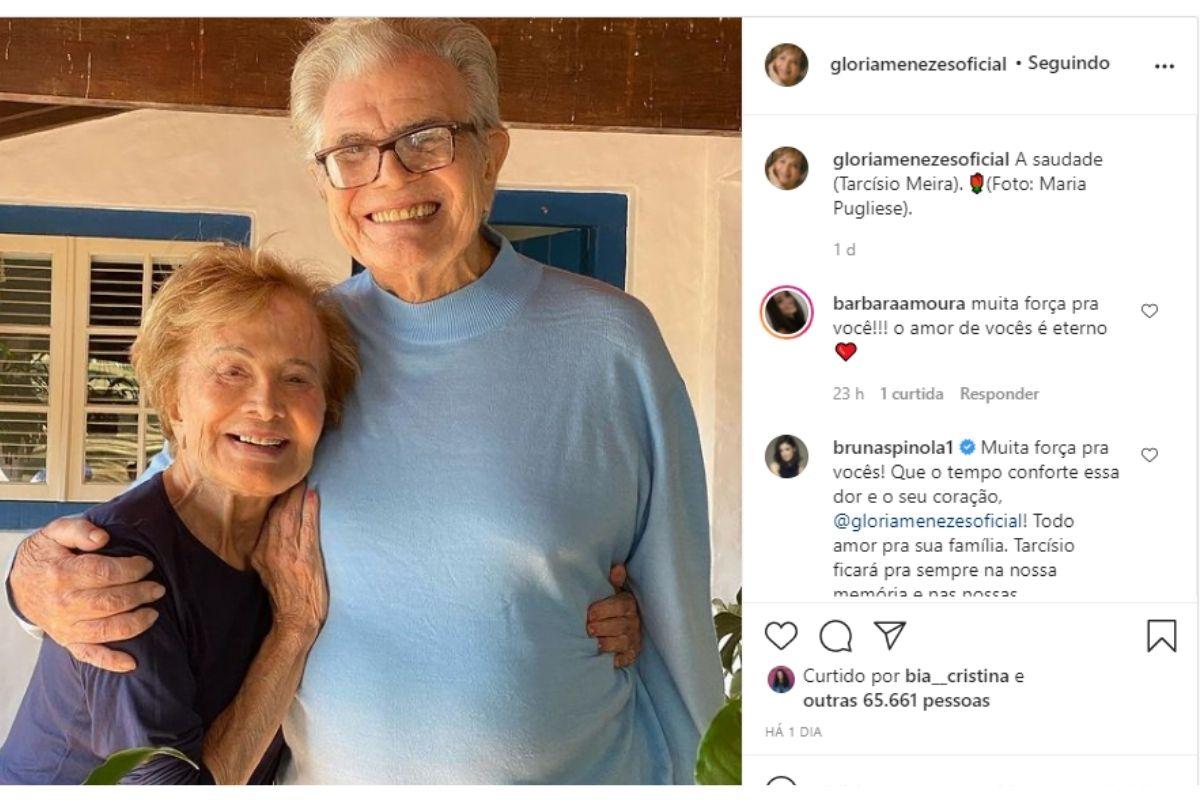Share the post with the paper plane icon

pyautogui.click(x=889, y=636)
